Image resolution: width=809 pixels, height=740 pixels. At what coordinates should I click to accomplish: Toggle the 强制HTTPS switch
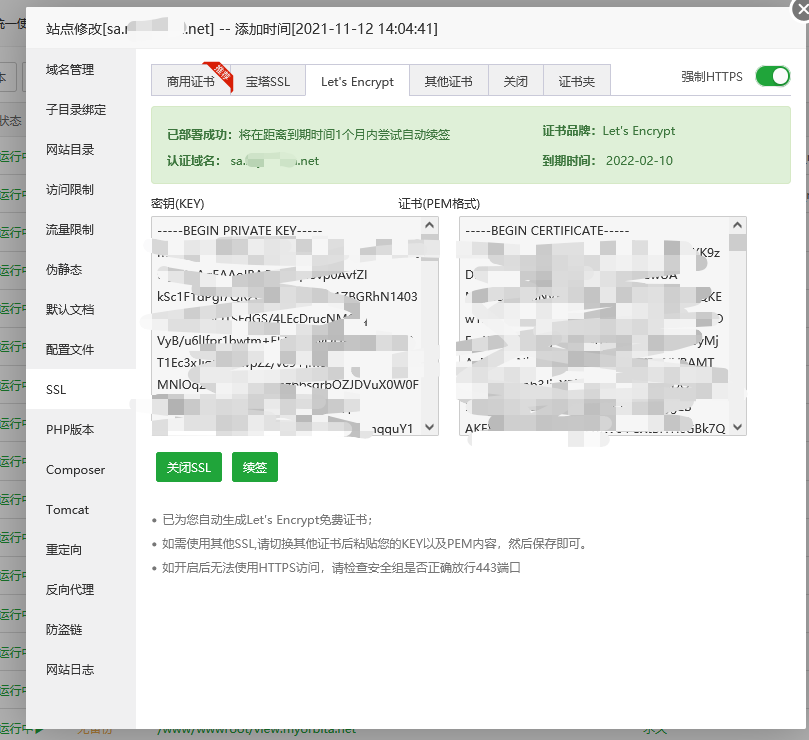point(772,77)
